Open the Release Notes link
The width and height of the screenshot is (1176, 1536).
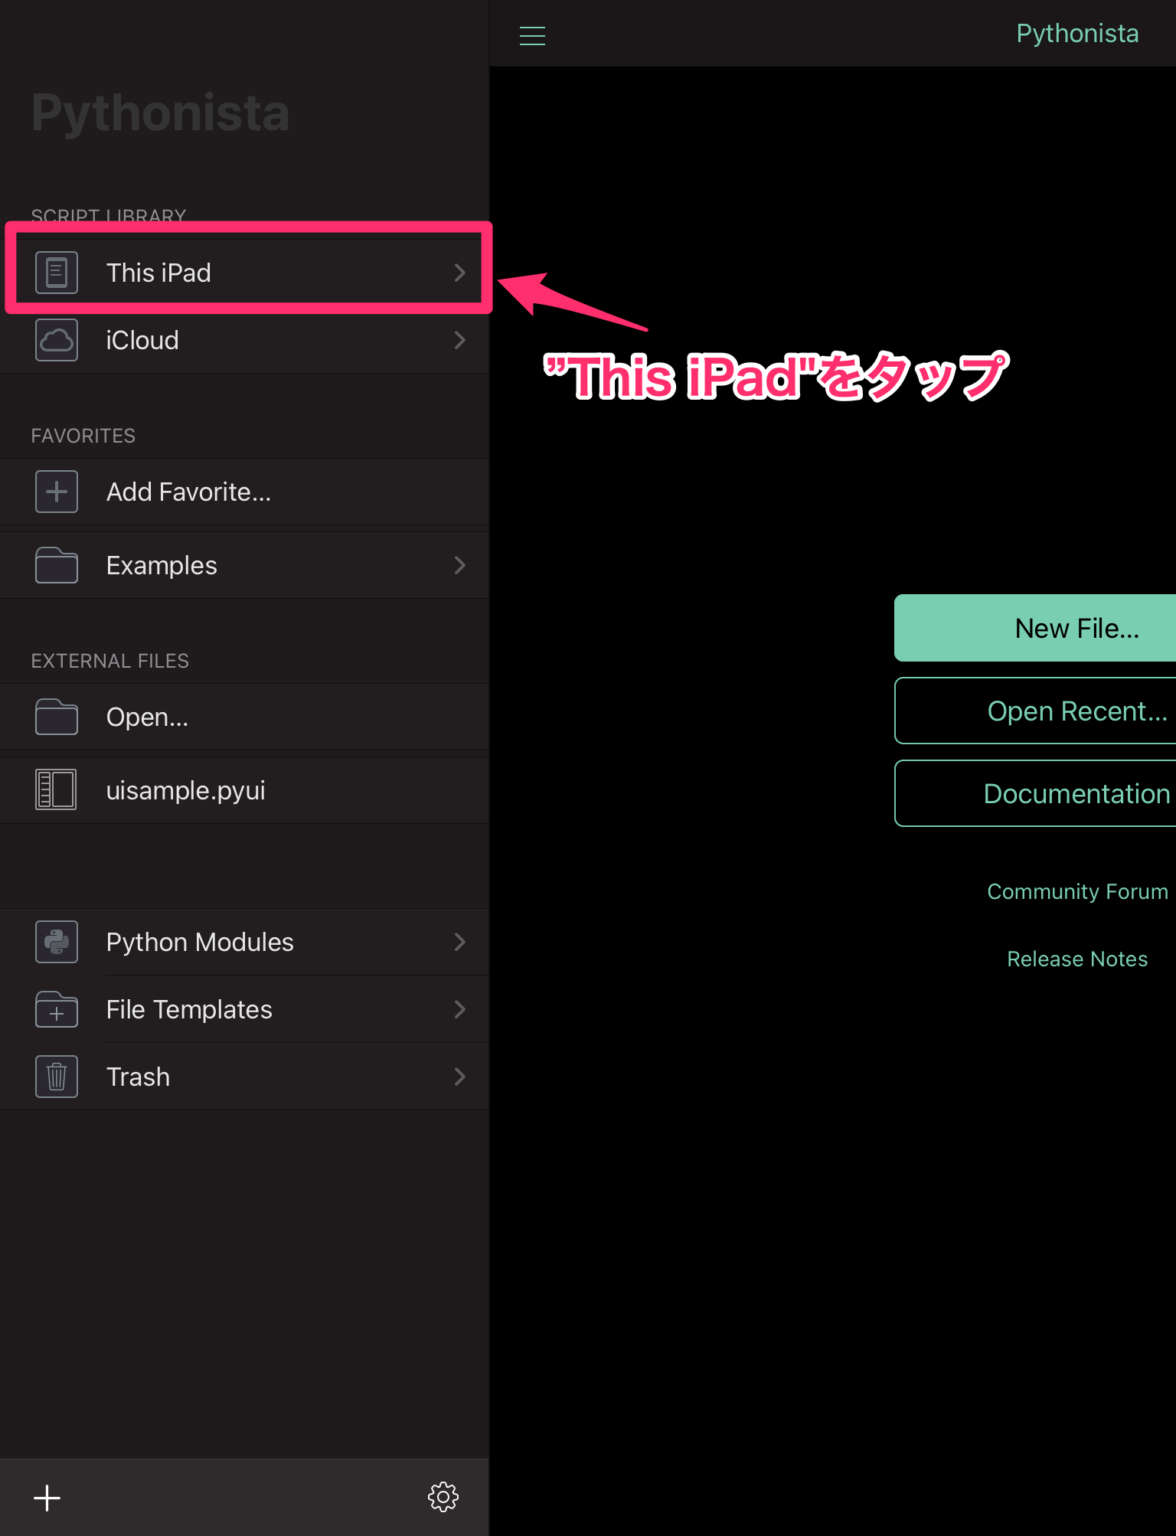coord(1077,958)
